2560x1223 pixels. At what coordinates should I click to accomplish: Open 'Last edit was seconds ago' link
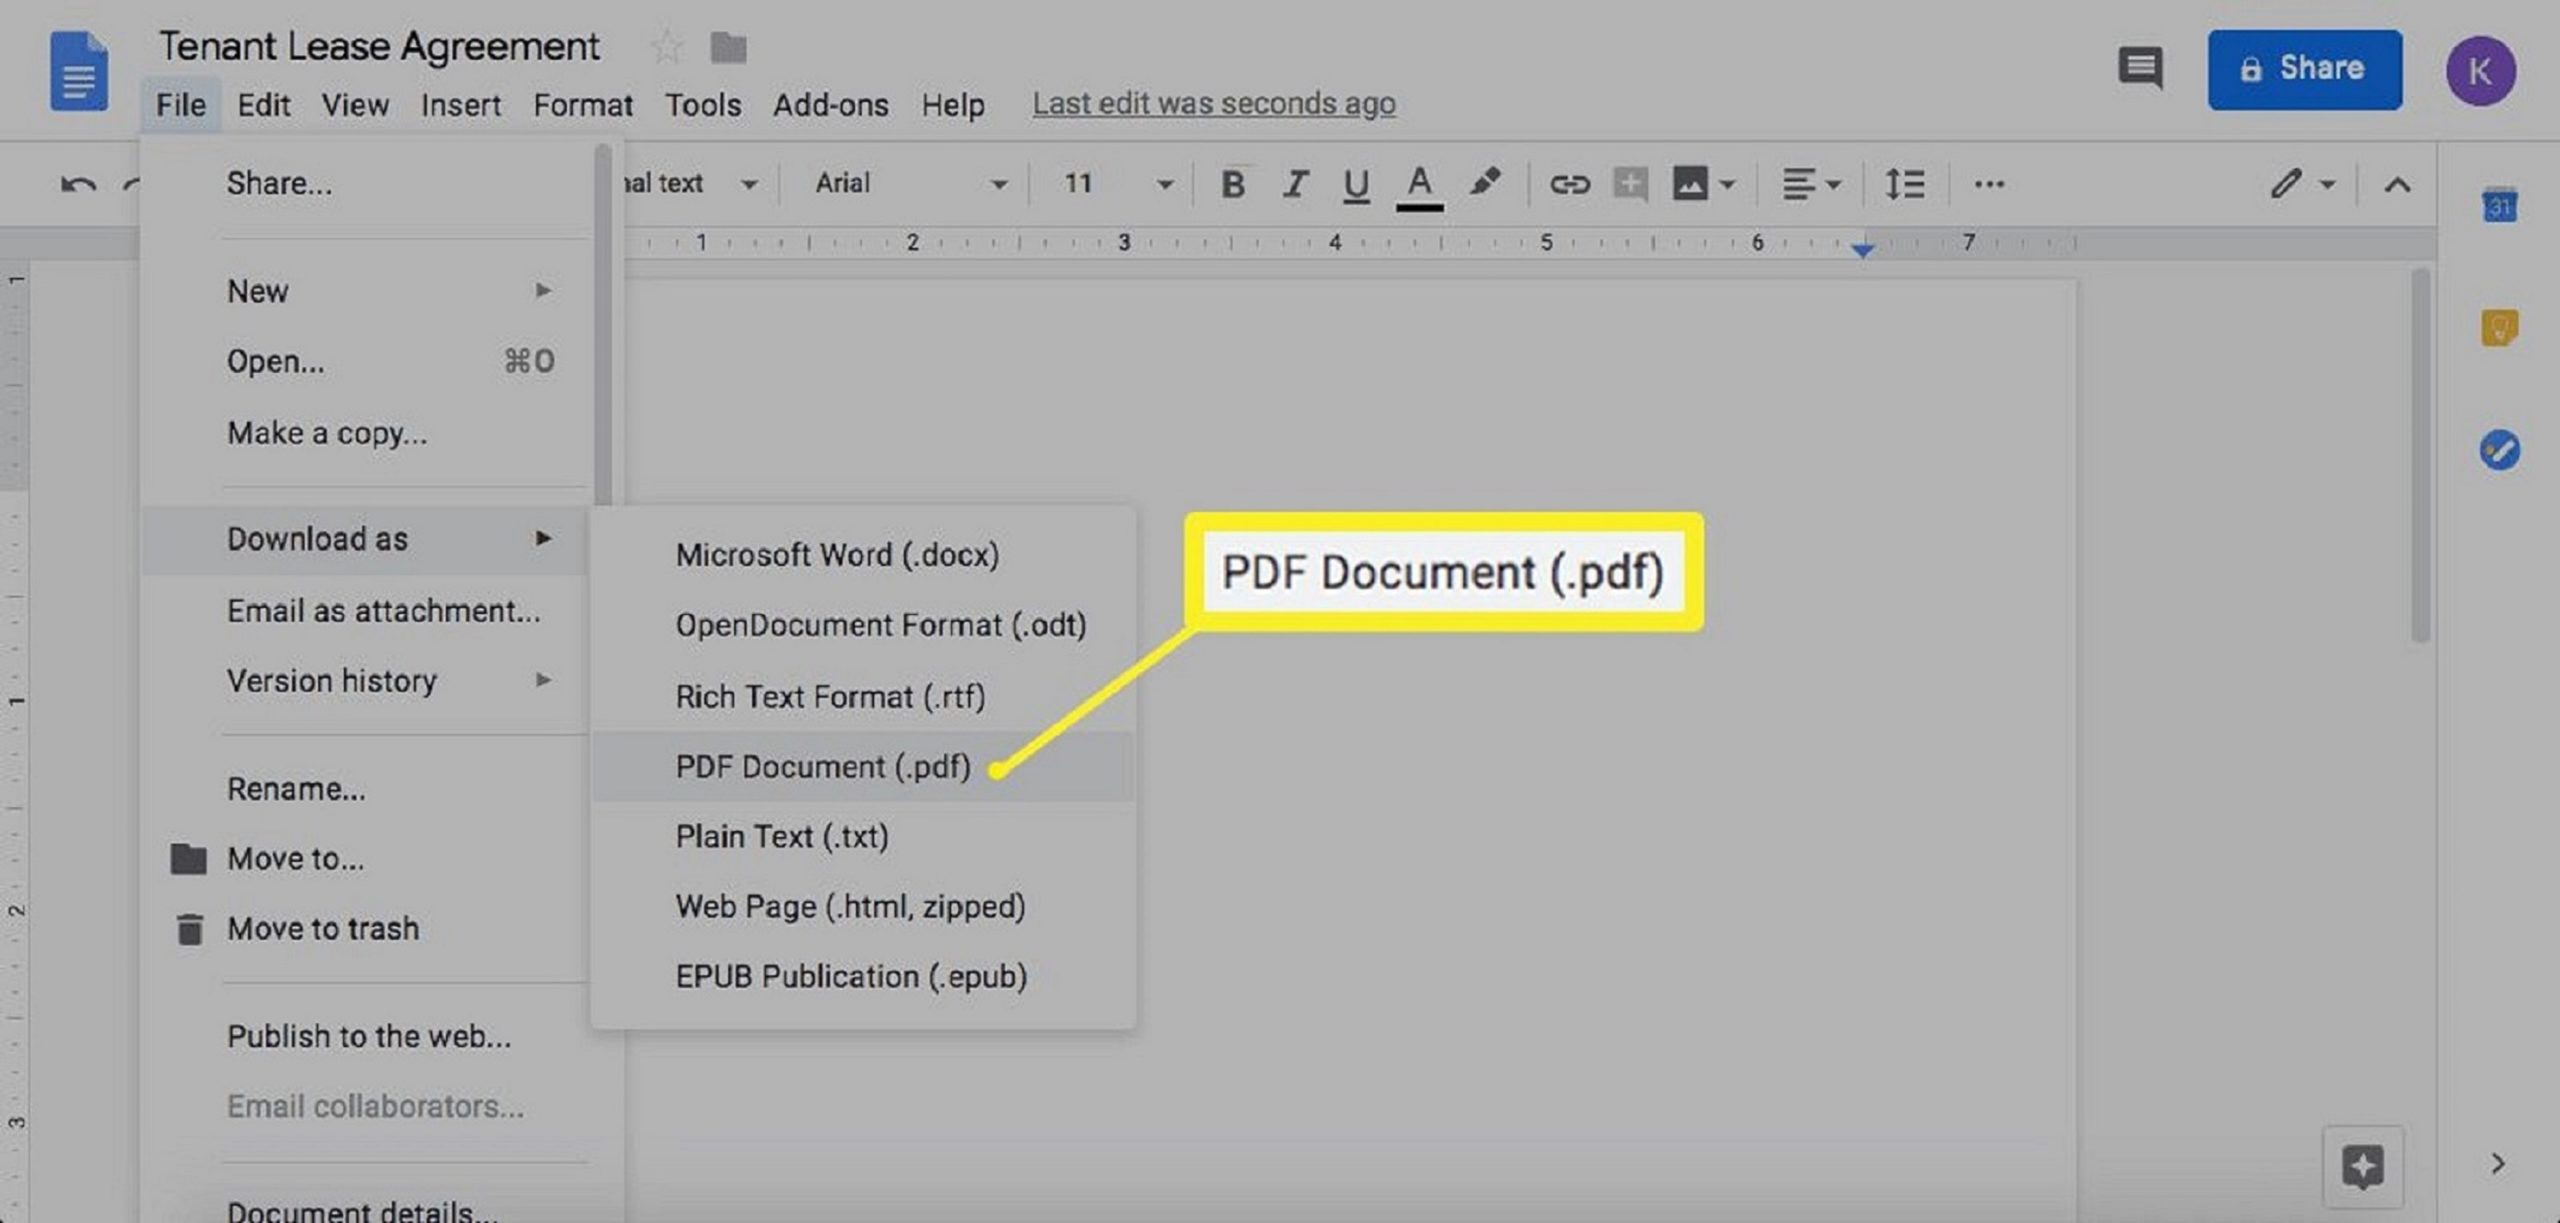pyautogui.click(x=1213, y=103)
